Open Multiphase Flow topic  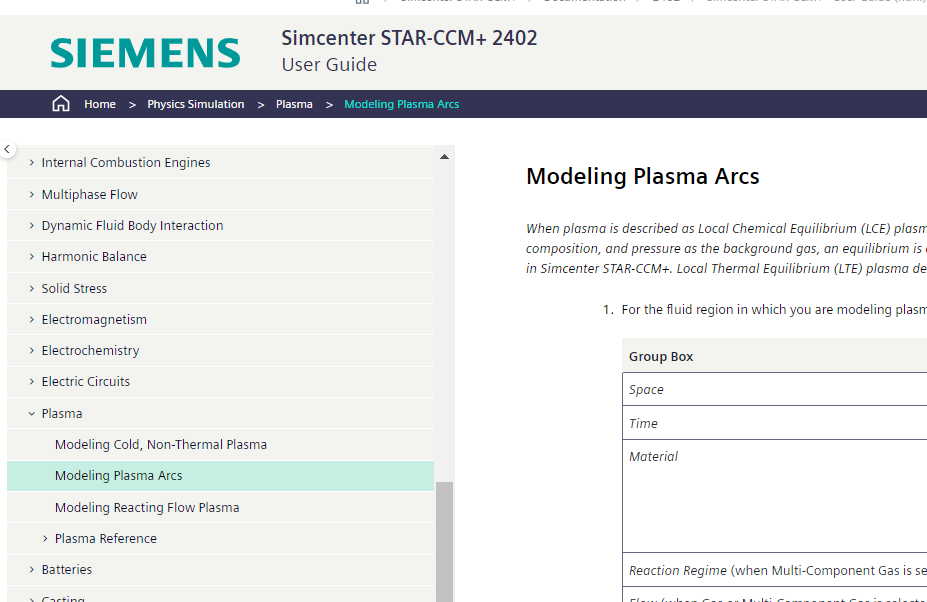(89, 195)
